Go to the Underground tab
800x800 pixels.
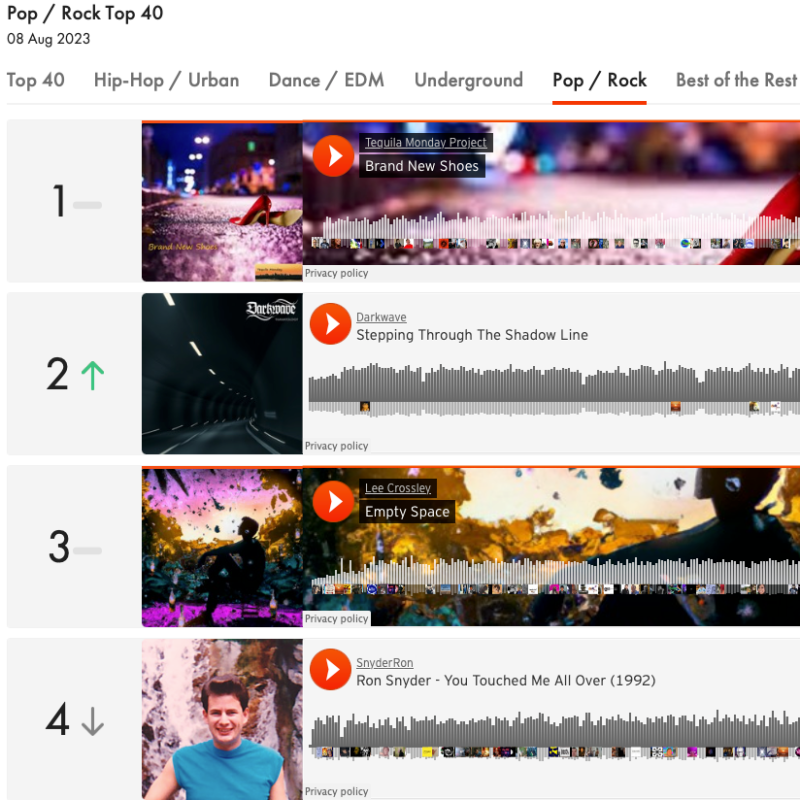468,80
